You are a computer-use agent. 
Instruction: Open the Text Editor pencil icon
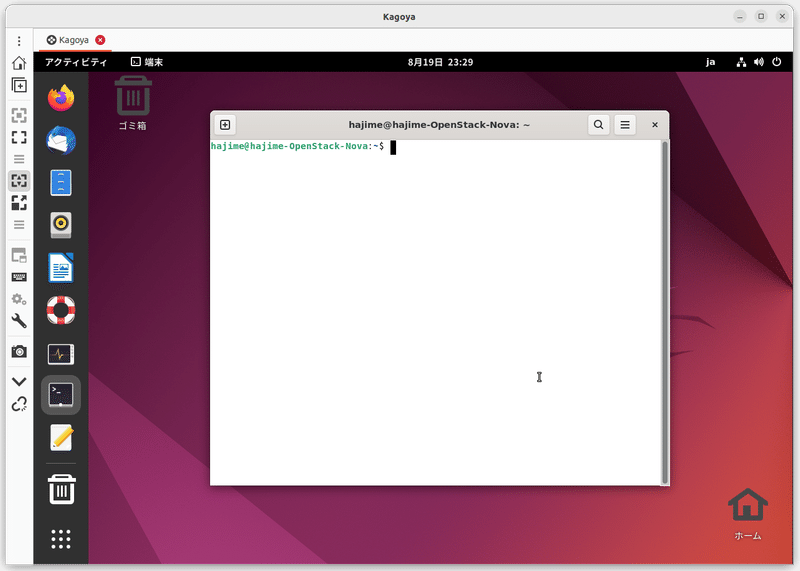(x=61, y=438)
